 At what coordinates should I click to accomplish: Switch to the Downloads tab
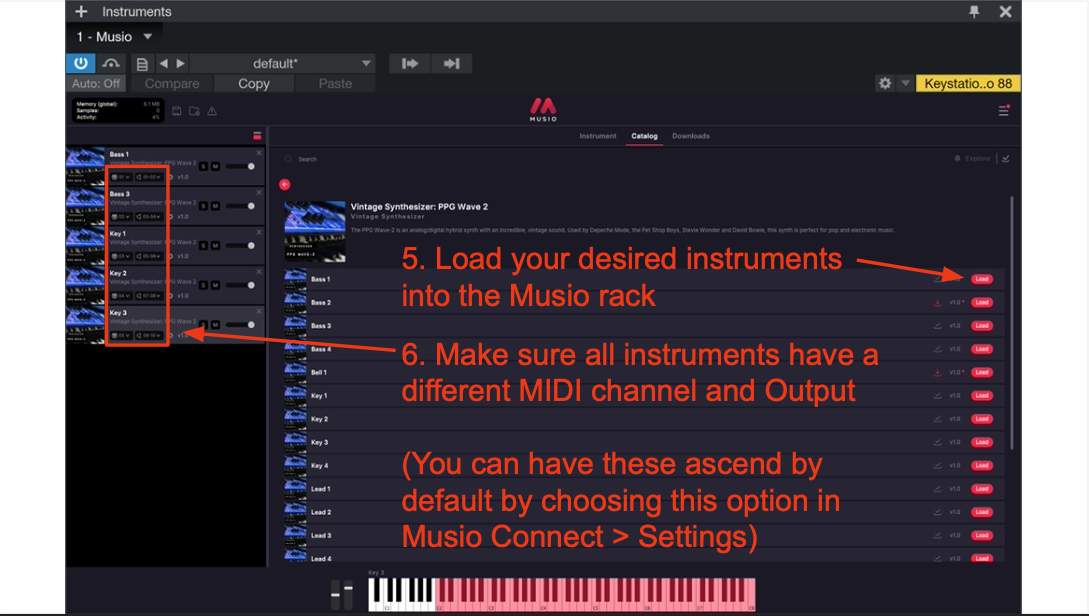tap(691, 136)
